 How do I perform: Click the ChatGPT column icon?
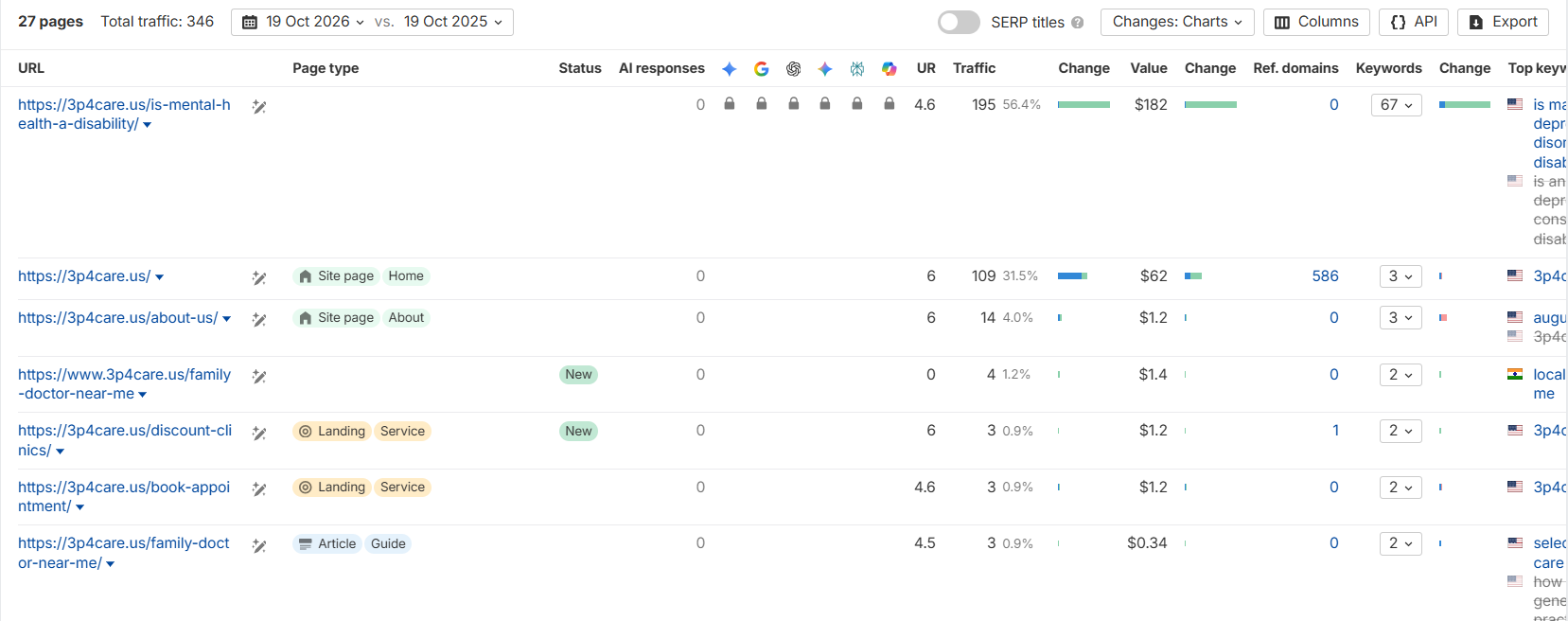pyautogui.click(x=793, y=69)
